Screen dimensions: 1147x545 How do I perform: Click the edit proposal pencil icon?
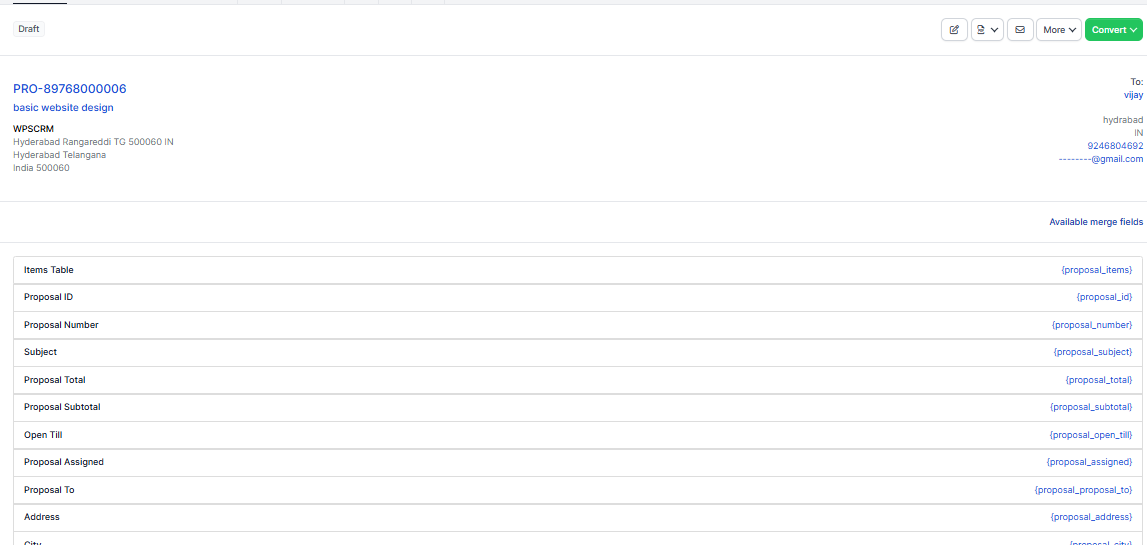(954, 30)
